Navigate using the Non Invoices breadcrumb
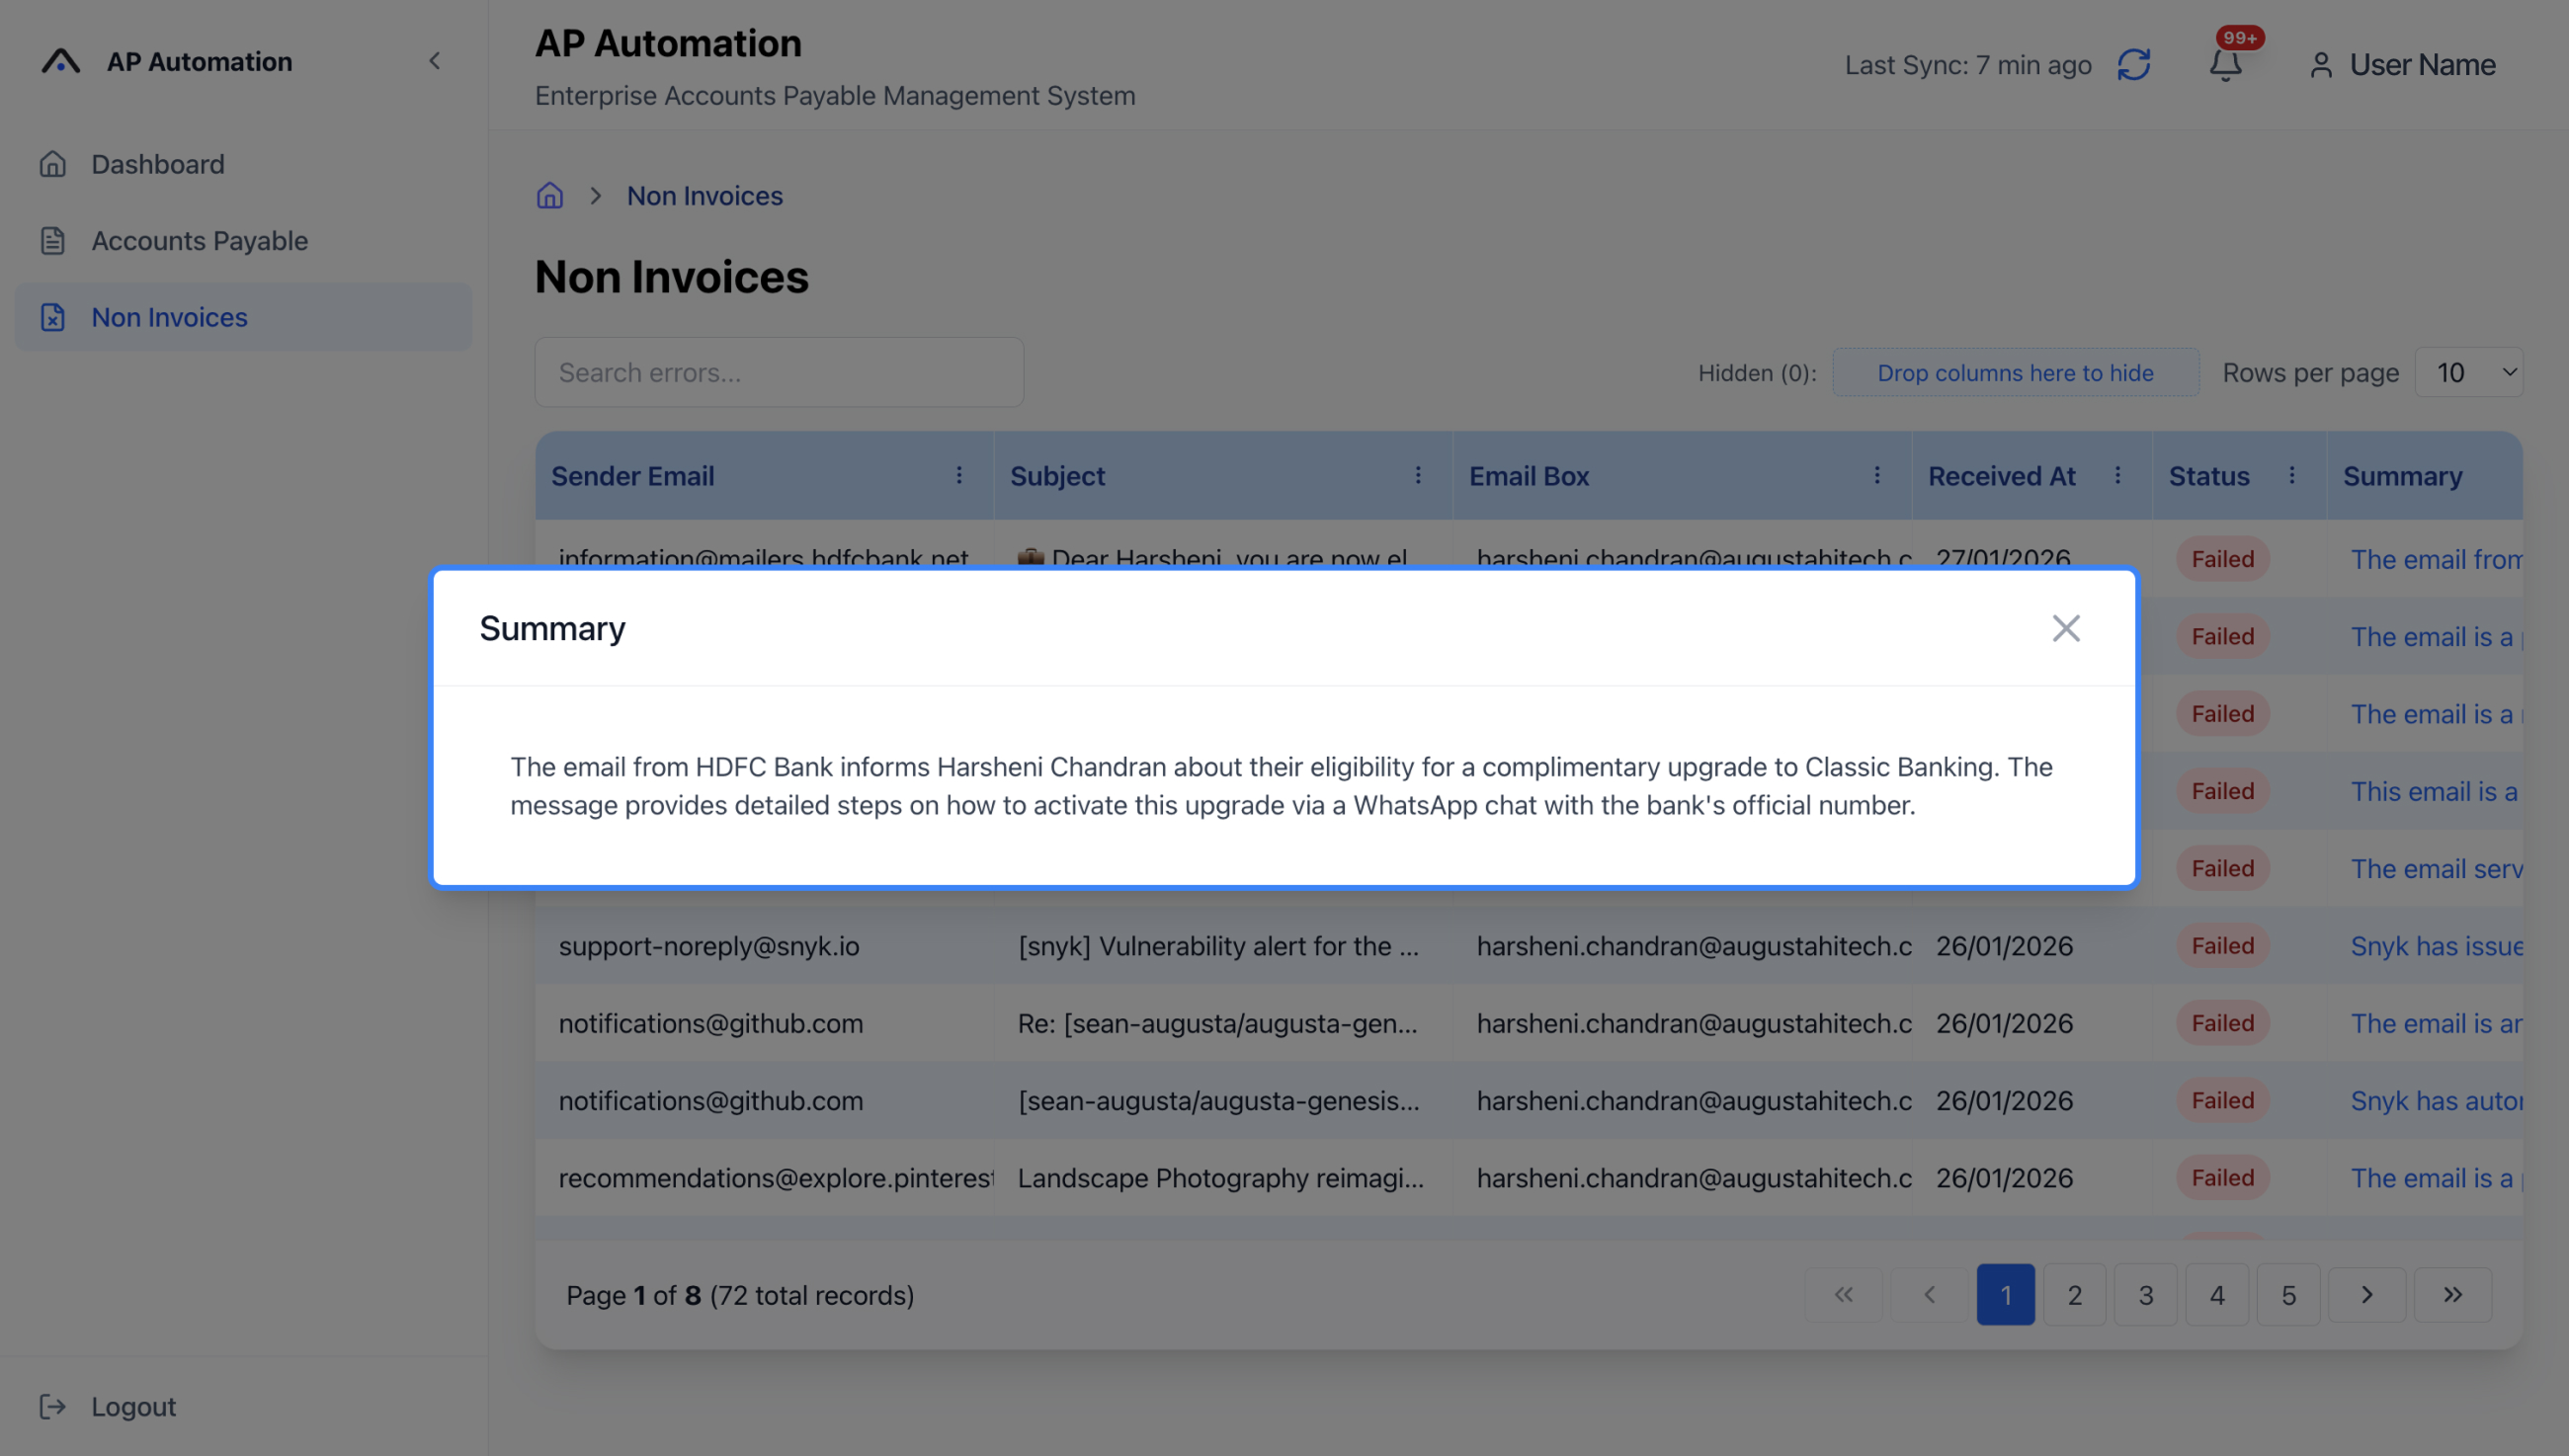Screen dimensions: 2569x1456 [704, 195]
